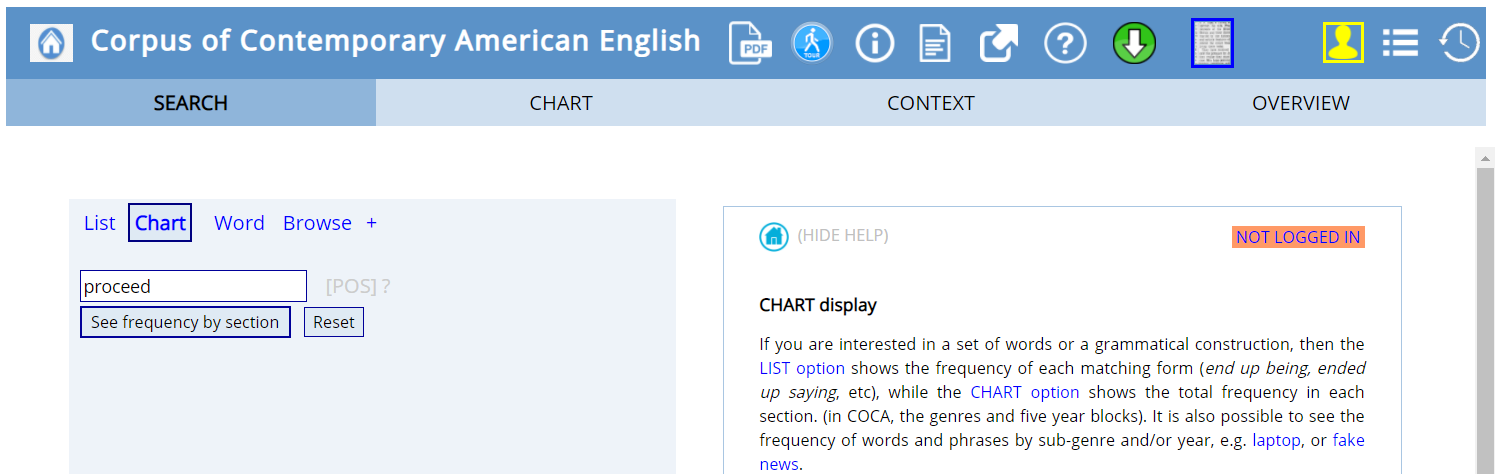Open the [POS] part-of-speech selector

tap(351, 287)
